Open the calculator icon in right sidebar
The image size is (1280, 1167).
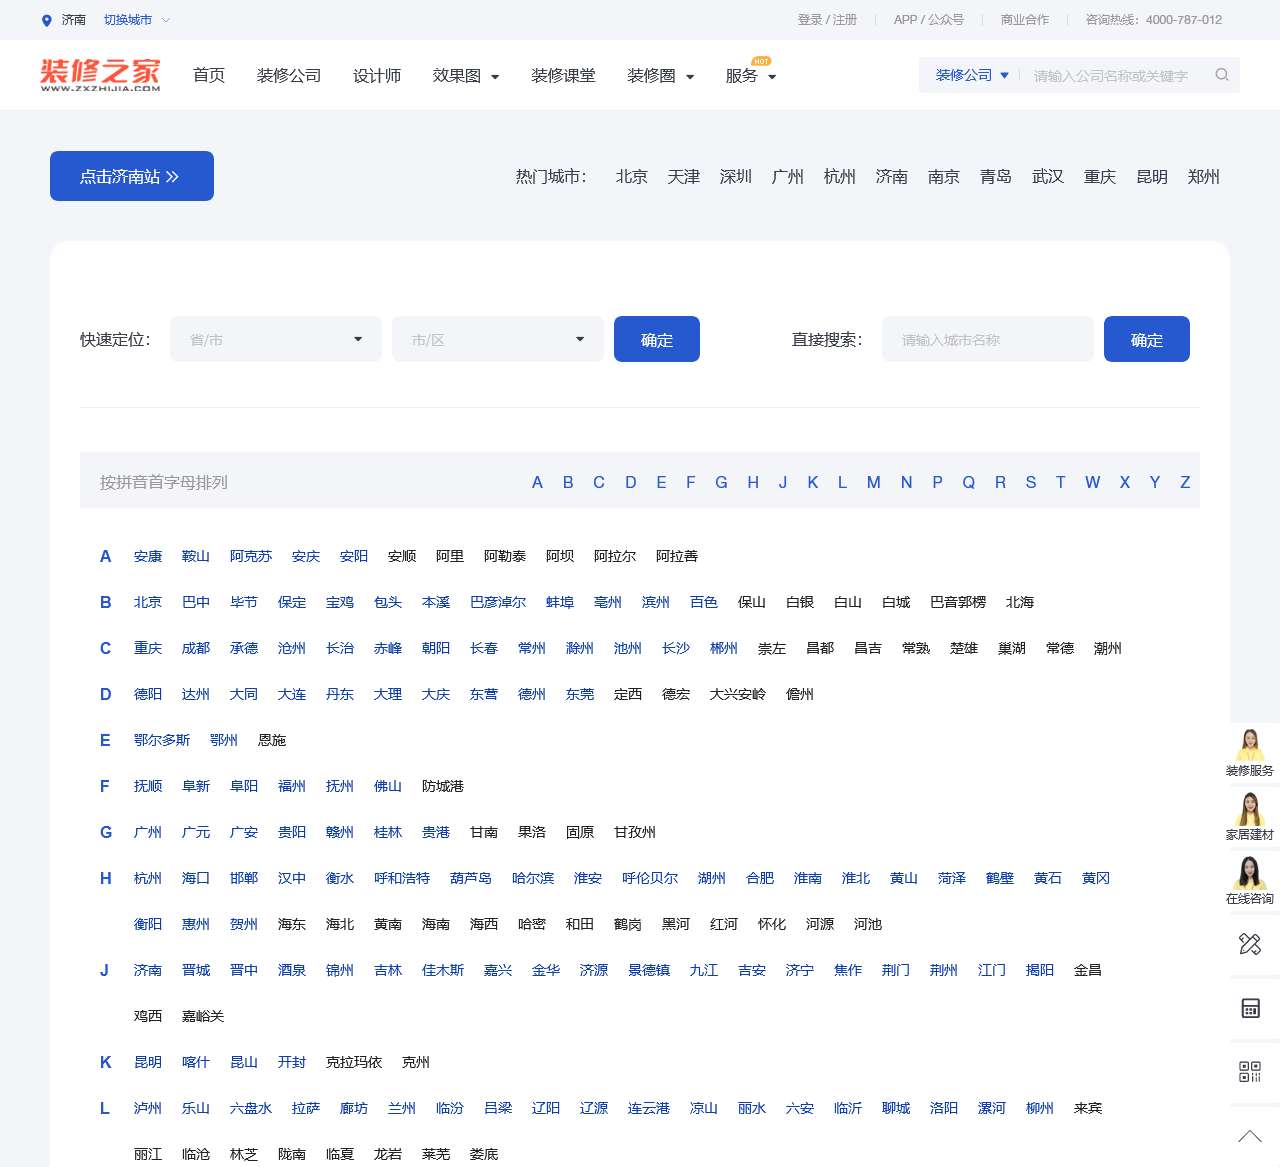pyautogui.click(x=1250, y=1008)
